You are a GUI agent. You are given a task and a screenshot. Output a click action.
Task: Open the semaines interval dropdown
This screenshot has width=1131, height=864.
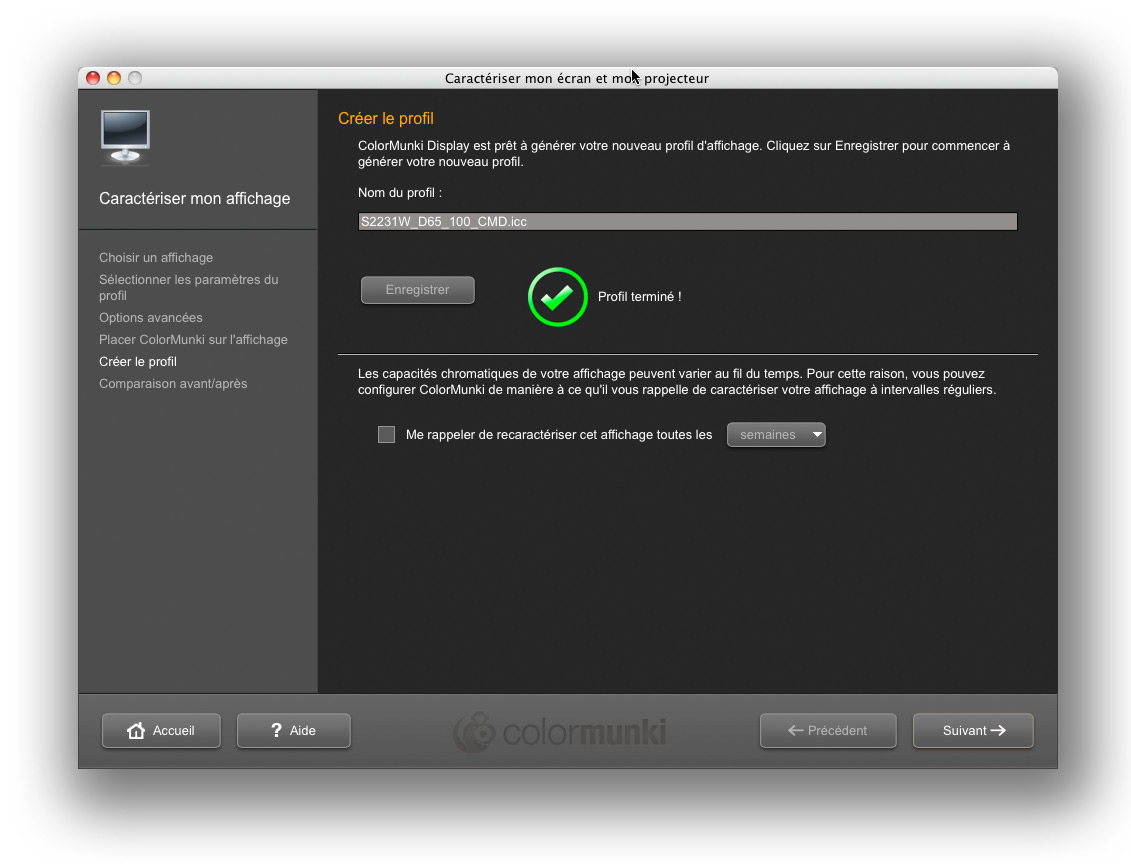click(776, 435)
